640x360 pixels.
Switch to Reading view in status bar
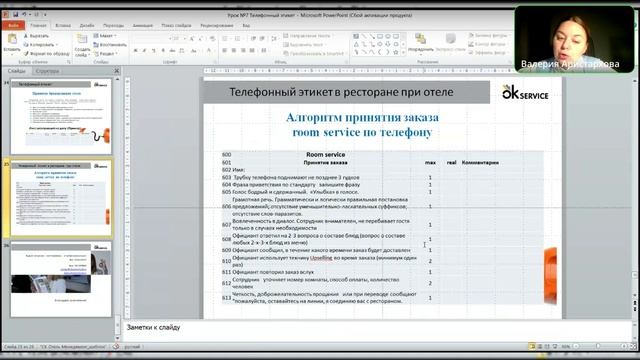(x=547, y=346)
